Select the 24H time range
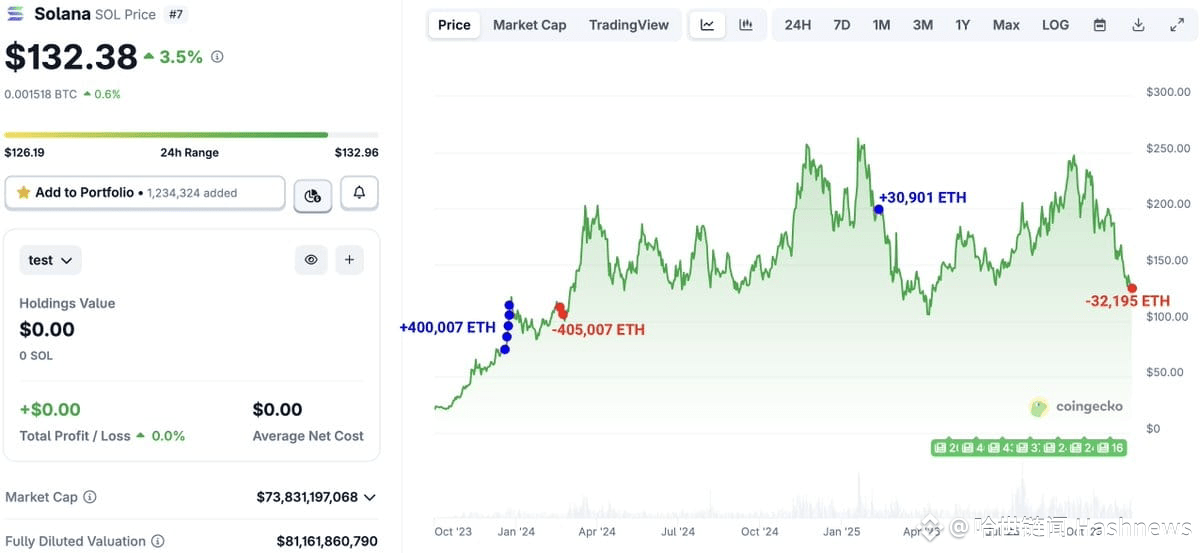The width and height of the screenshot is (1200, 553). [798, 25]
